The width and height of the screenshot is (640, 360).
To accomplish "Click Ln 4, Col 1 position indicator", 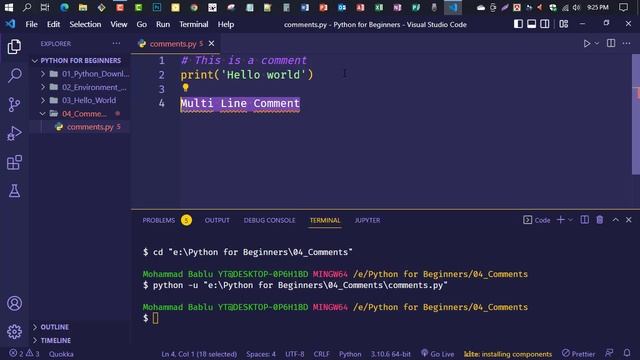I will pyautogui.click(x=199, y=353).
